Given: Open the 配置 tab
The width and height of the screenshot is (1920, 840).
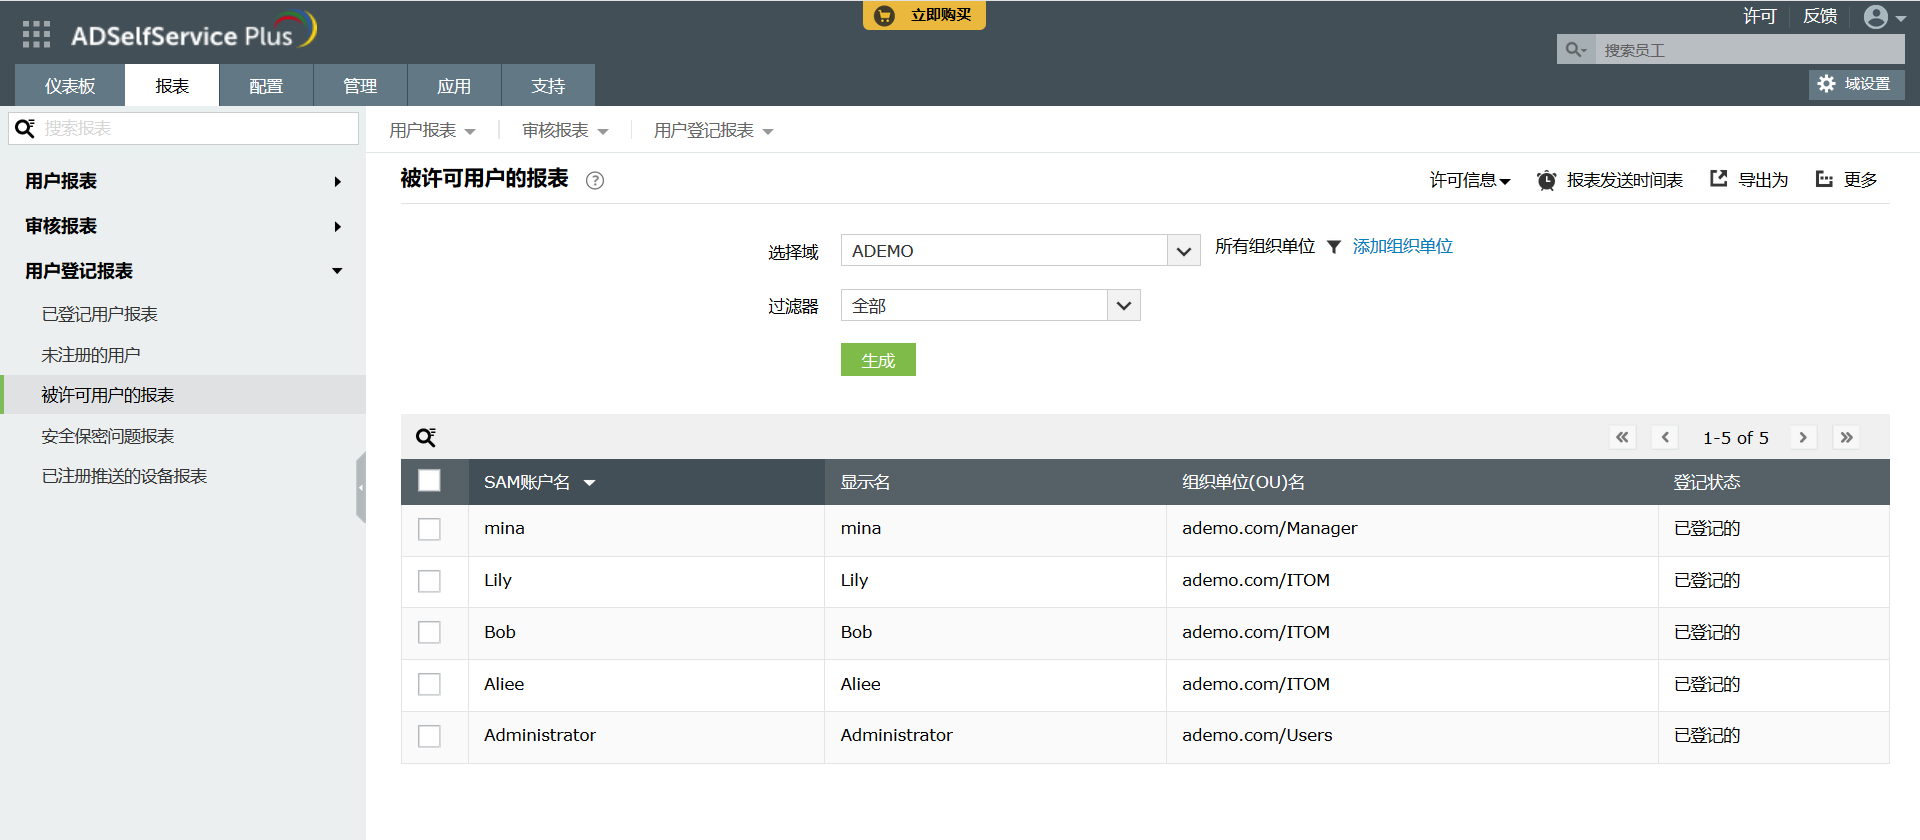Looking at the screenshot, I should [266, 86].
